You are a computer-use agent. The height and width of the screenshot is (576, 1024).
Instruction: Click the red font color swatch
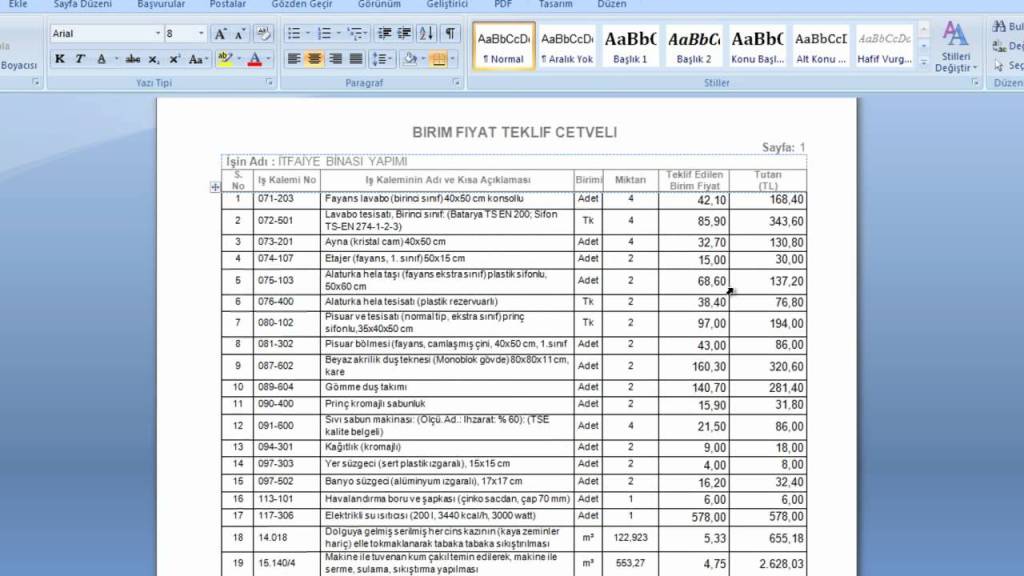coord(255,59)
